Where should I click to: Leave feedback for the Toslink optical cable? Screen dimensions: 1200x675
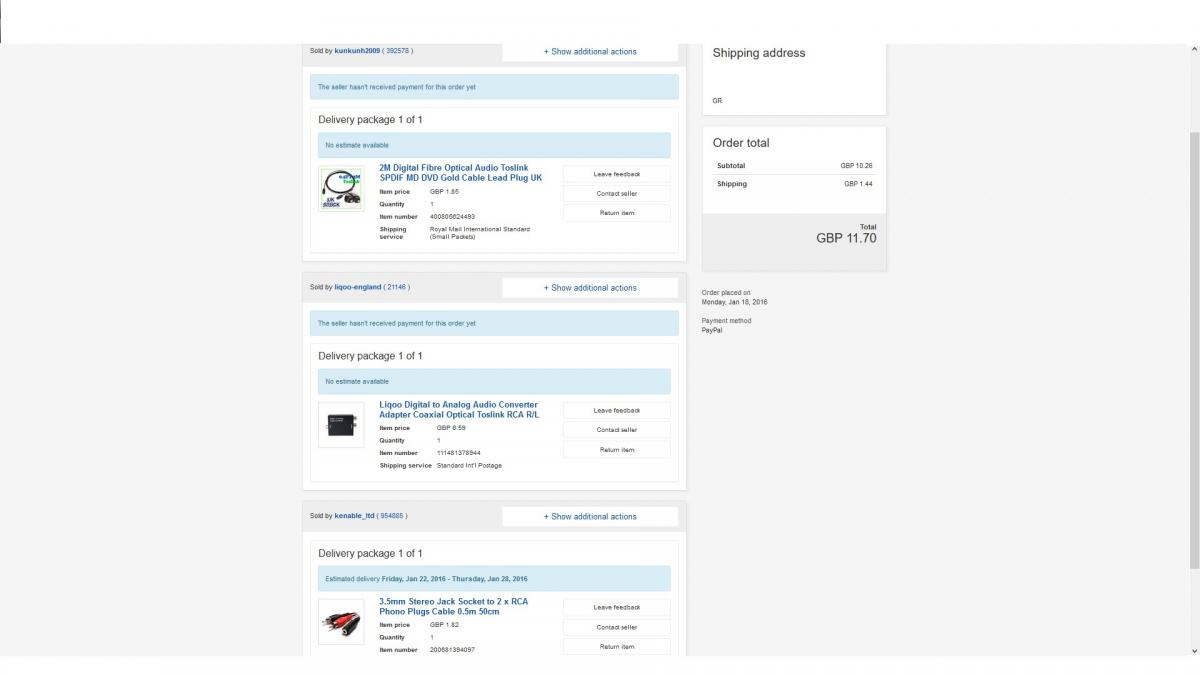pos(617,174)
